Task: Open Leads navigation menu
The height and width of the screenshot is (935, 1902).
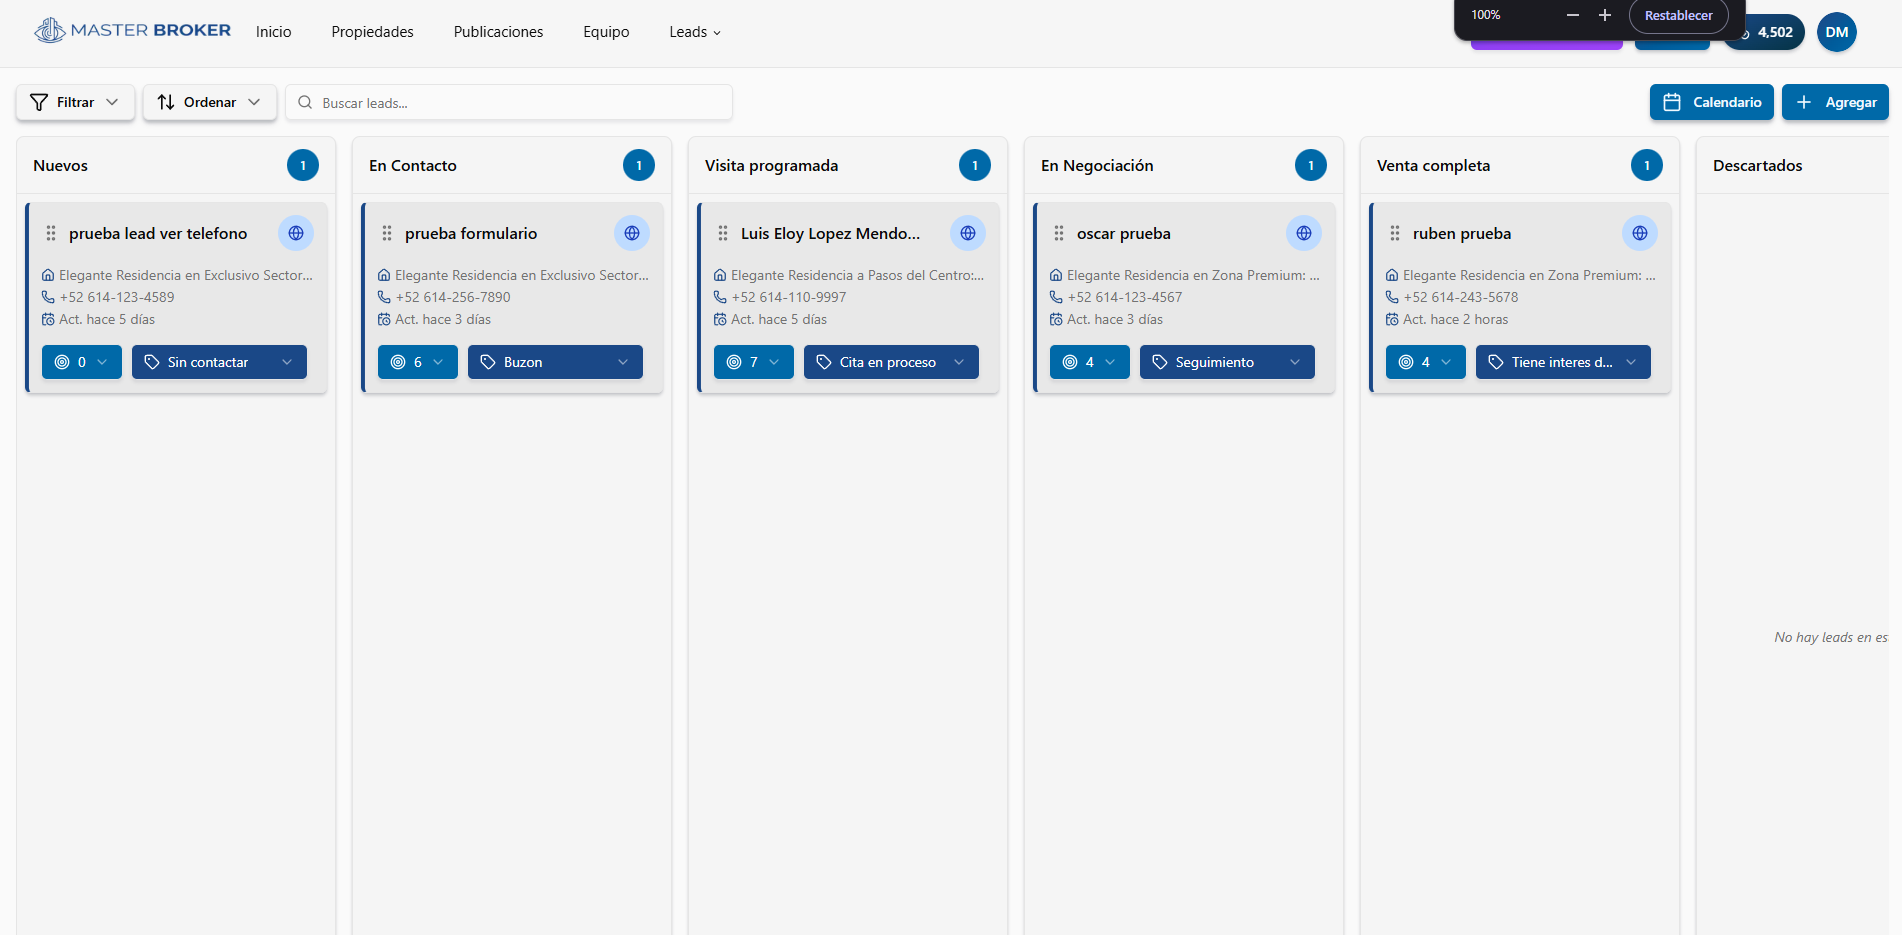Action: [695, 32]
